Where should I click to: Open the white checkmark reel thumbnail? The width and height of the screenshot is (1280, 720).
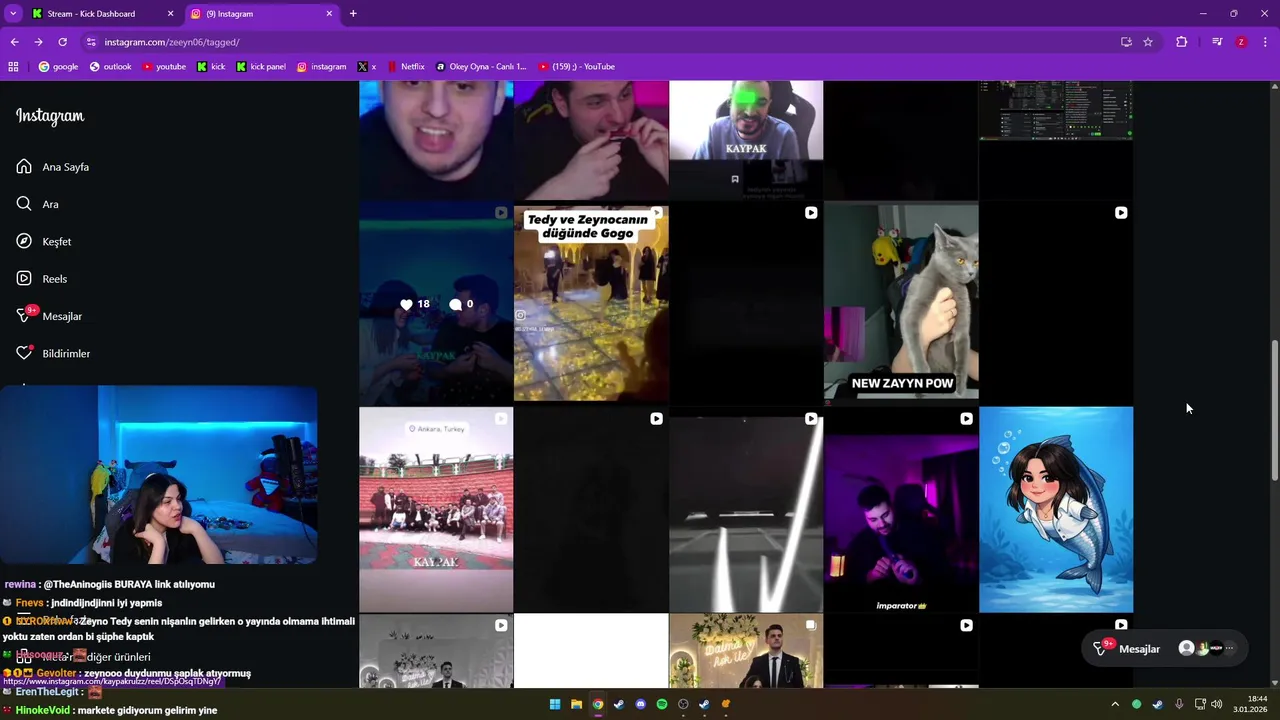click(x=746, y=509)
